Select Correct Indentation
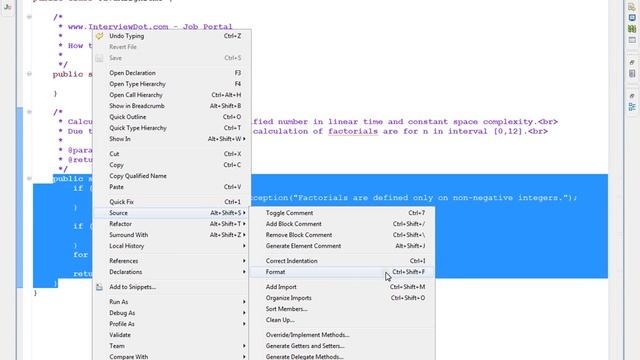 pos(342,261)
